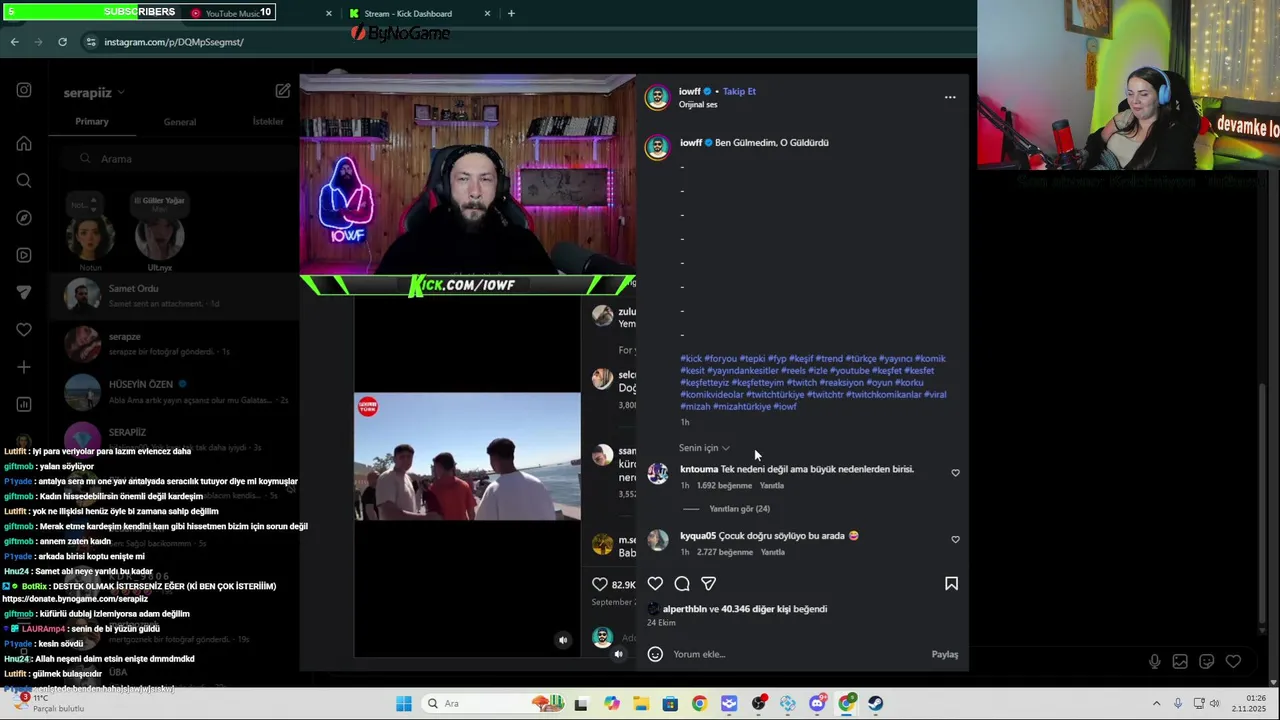The height and width of the screenshot is (720, 1280).
Task: Open the 'Senin için' comment sort dropdown
Action: click(704, 448)
